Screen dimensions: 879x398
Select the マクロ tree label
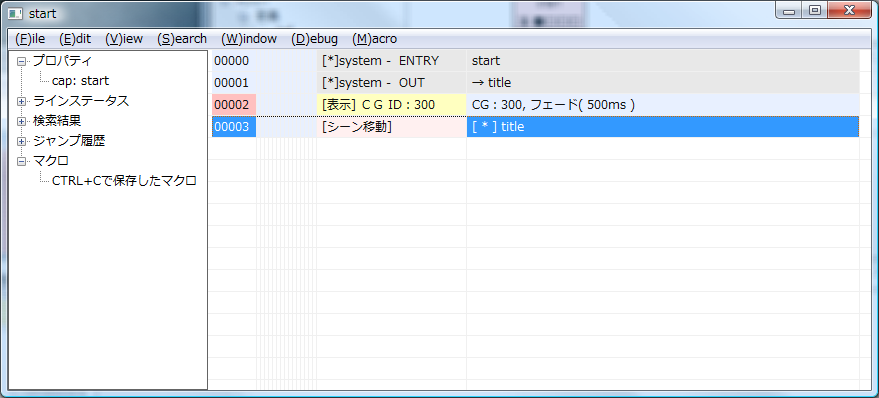tap(51, 161)
